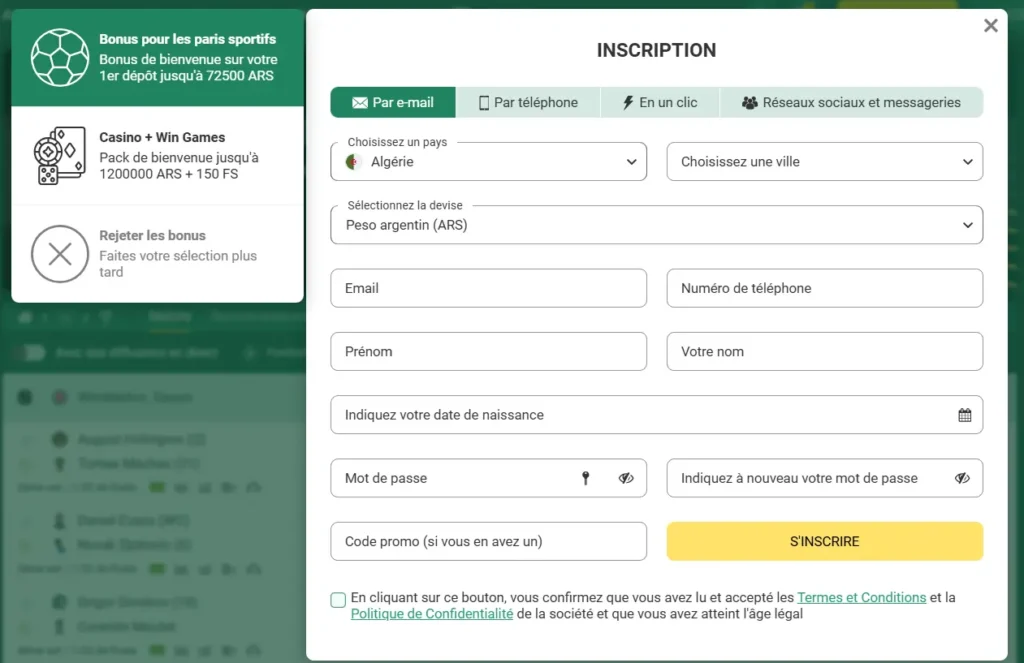
Task: Open the Choisissez un pays dropdown
Action: tap(488, 161)
